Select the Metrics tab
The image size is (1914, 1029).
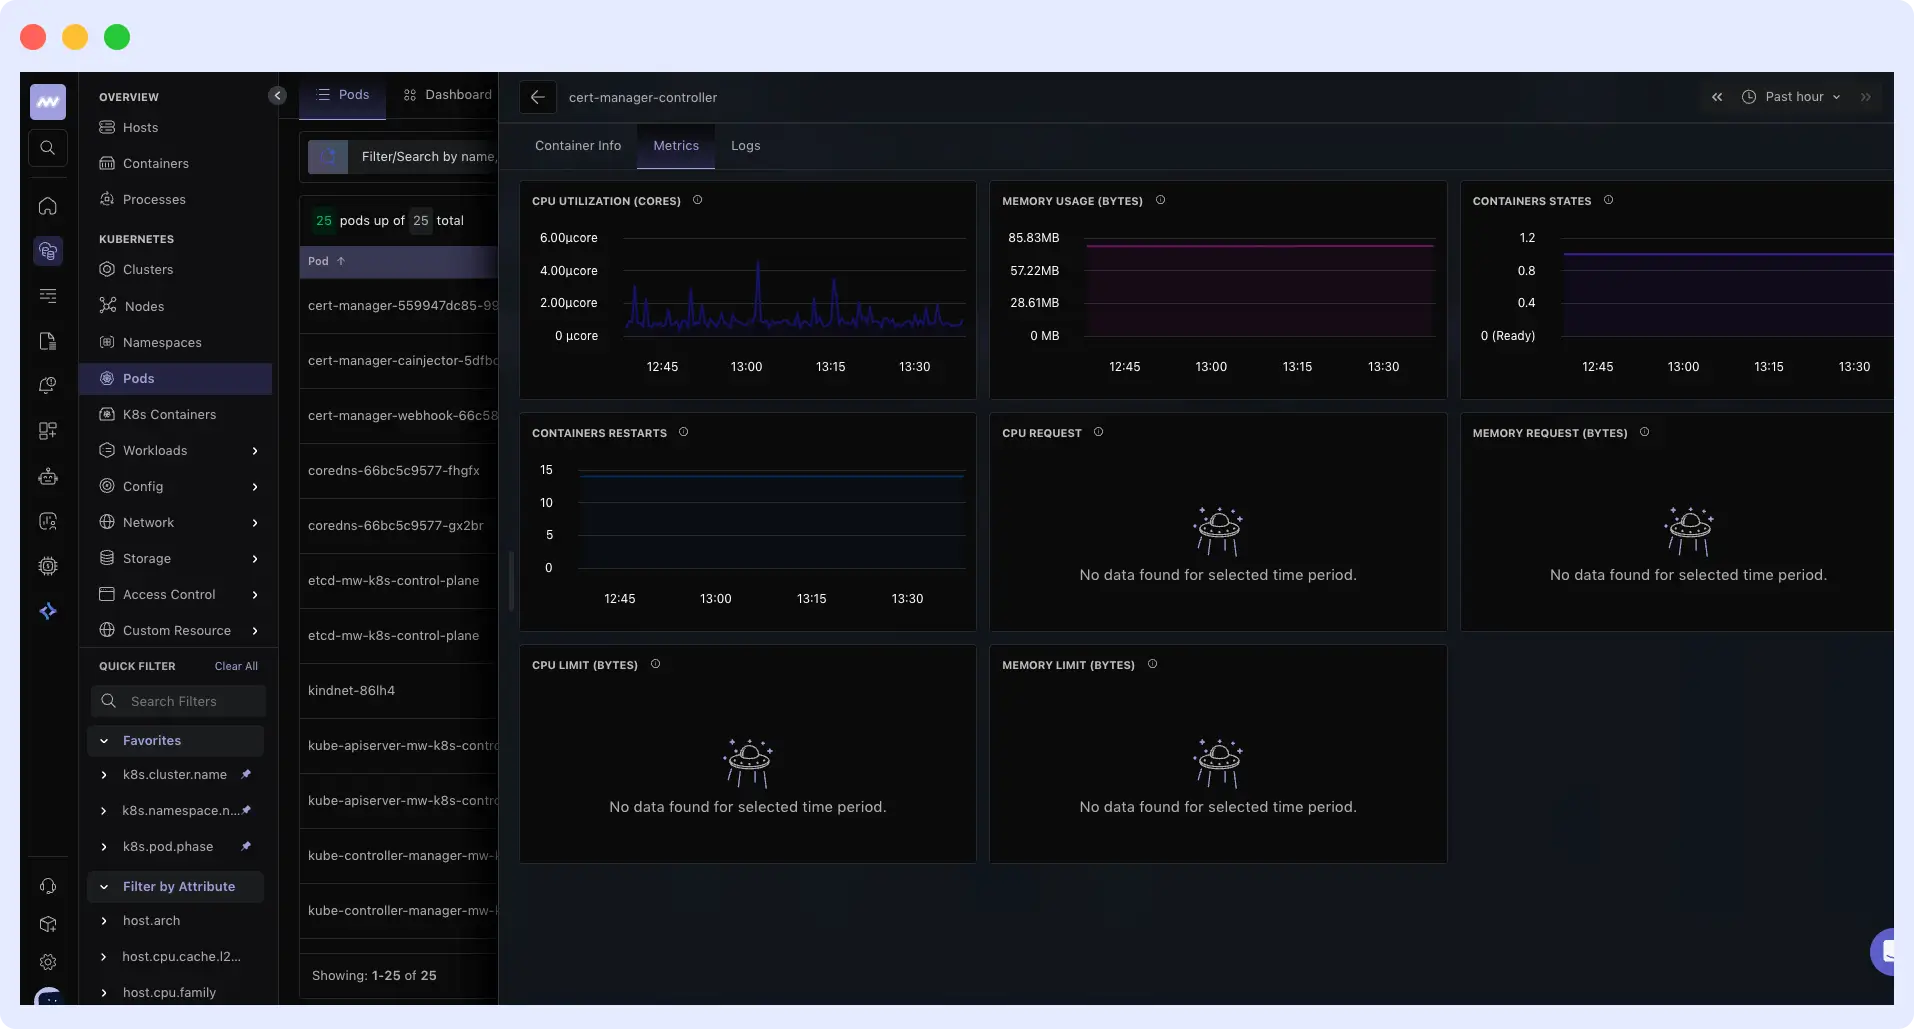[676, 146]
